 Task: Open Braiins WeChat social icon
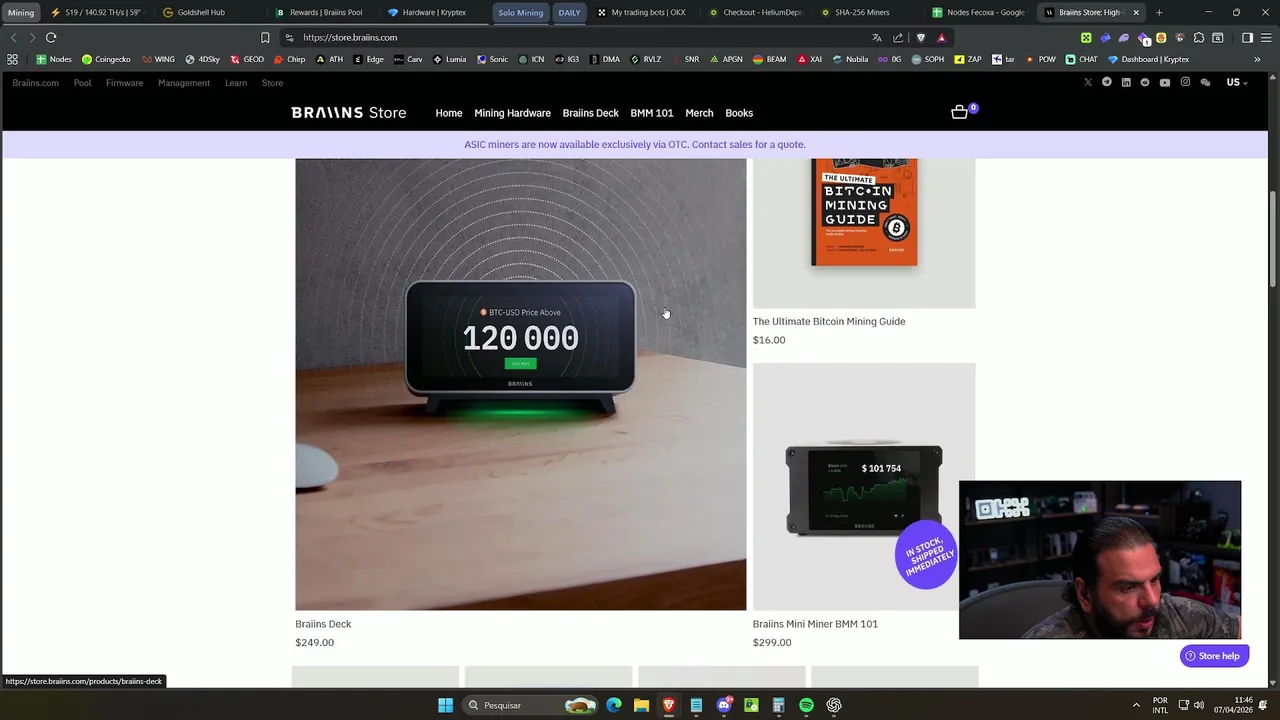(x=1205, y=82)
